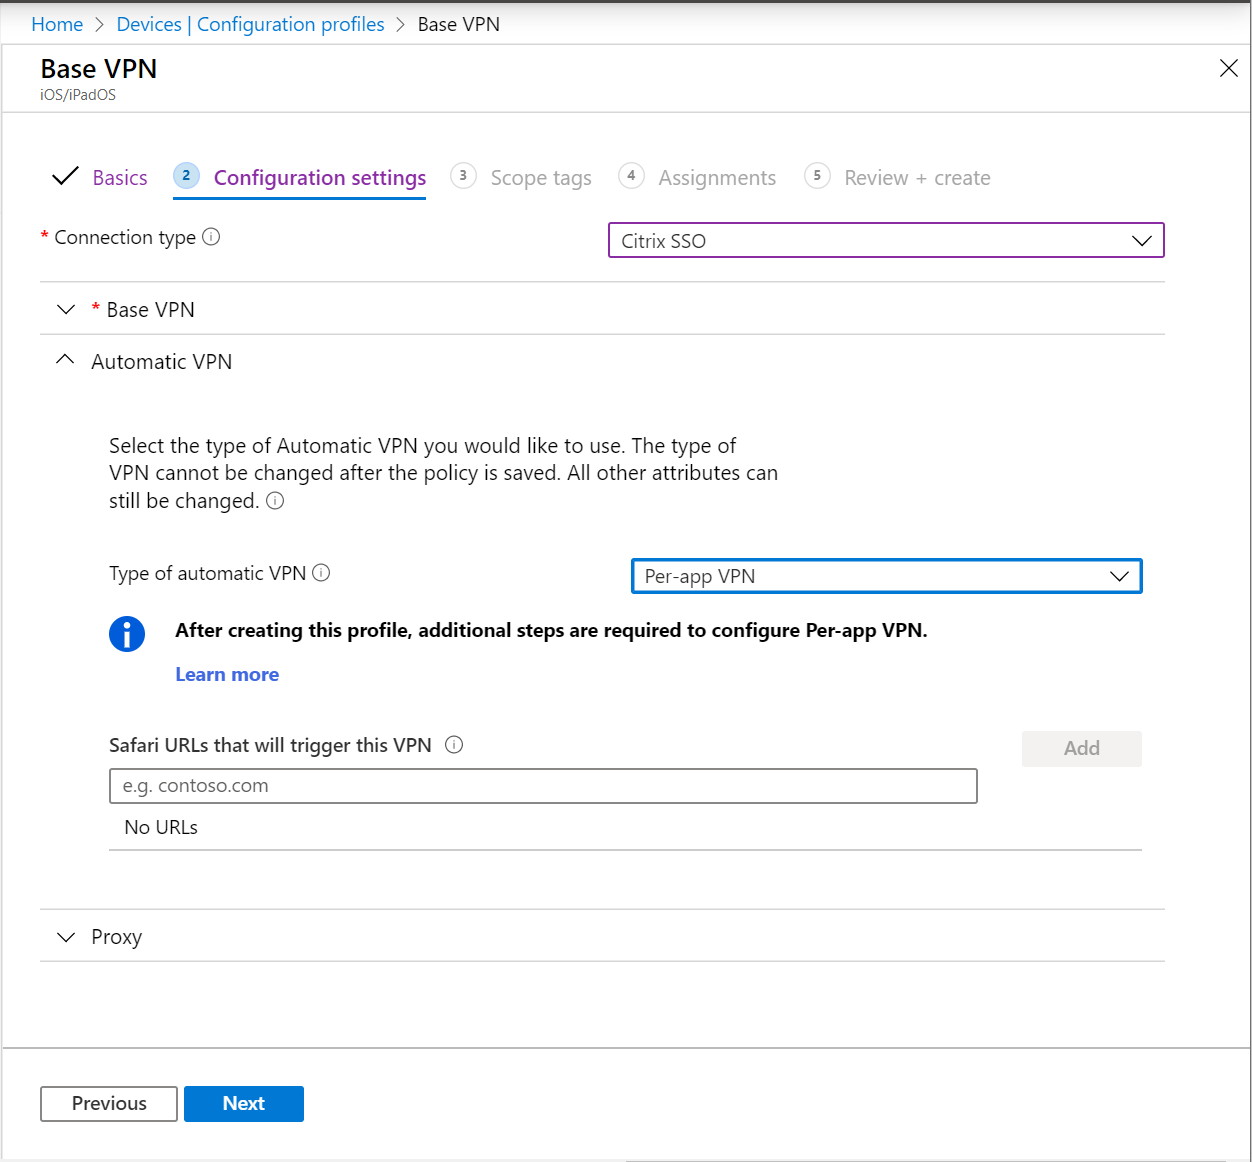Viewport: 1252px width, 1162px height.
Task: Go to the Basics tab
Action: [120, 178]
